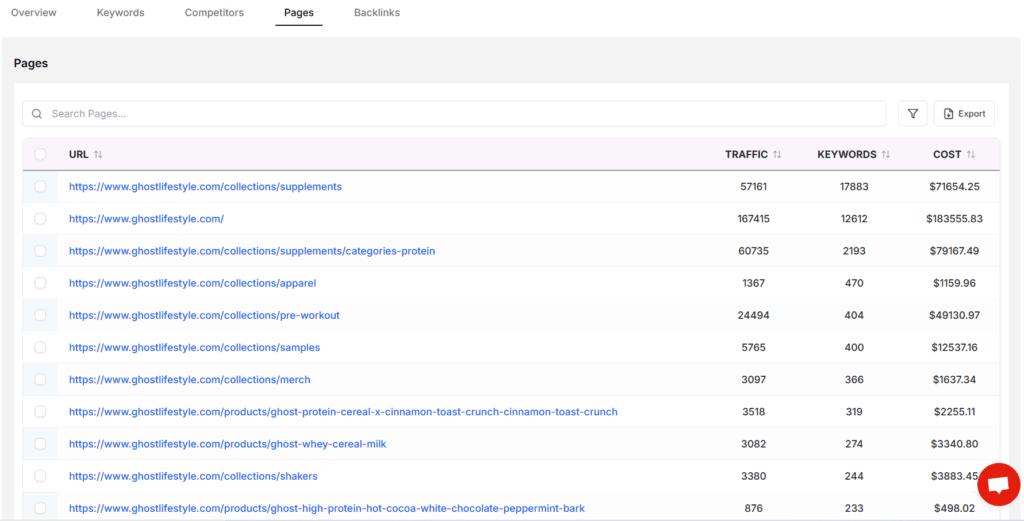This screenshot has width=1024, height=521.
Task: Check the ghost-whey-cereal-milk row checkbox
Action: point(40,444)
